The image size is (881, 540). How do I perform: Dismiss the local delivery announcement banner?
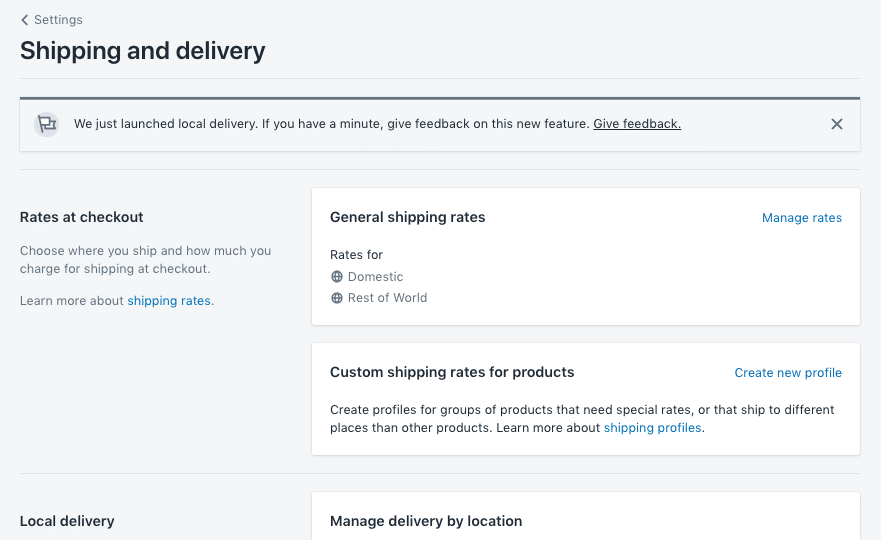click(837, 124)
